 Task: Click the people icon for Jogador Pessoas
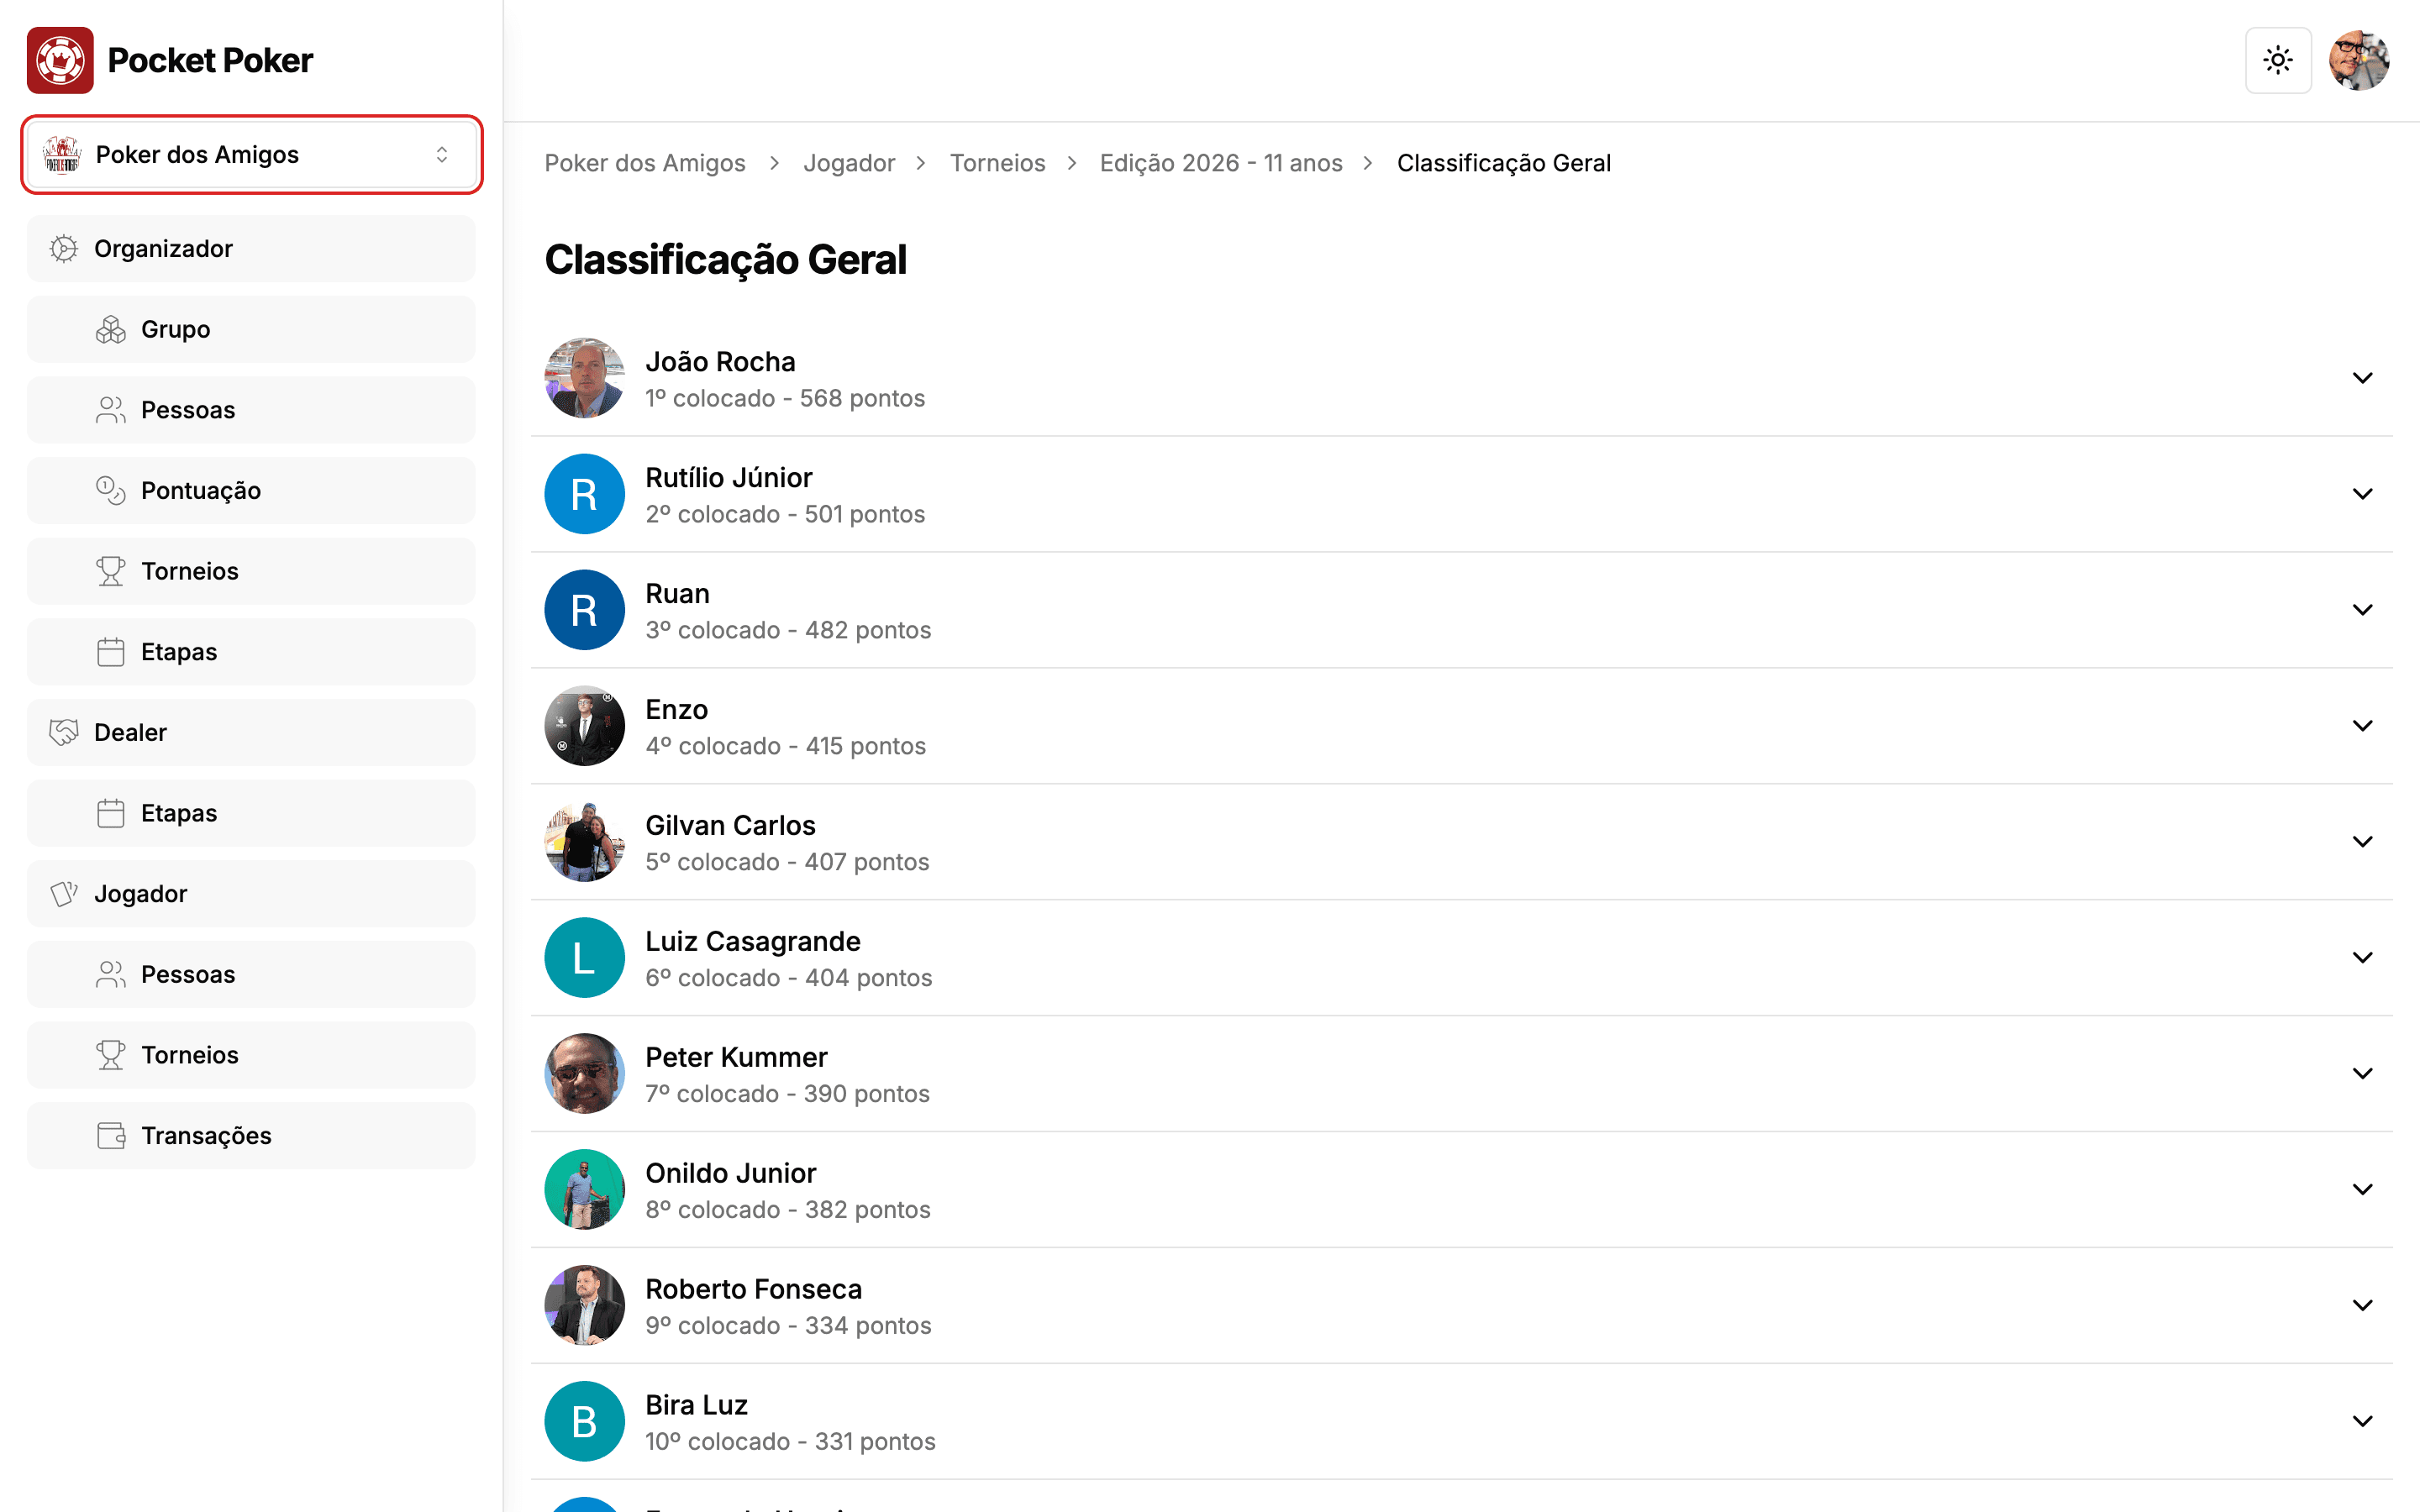point(110,974)
